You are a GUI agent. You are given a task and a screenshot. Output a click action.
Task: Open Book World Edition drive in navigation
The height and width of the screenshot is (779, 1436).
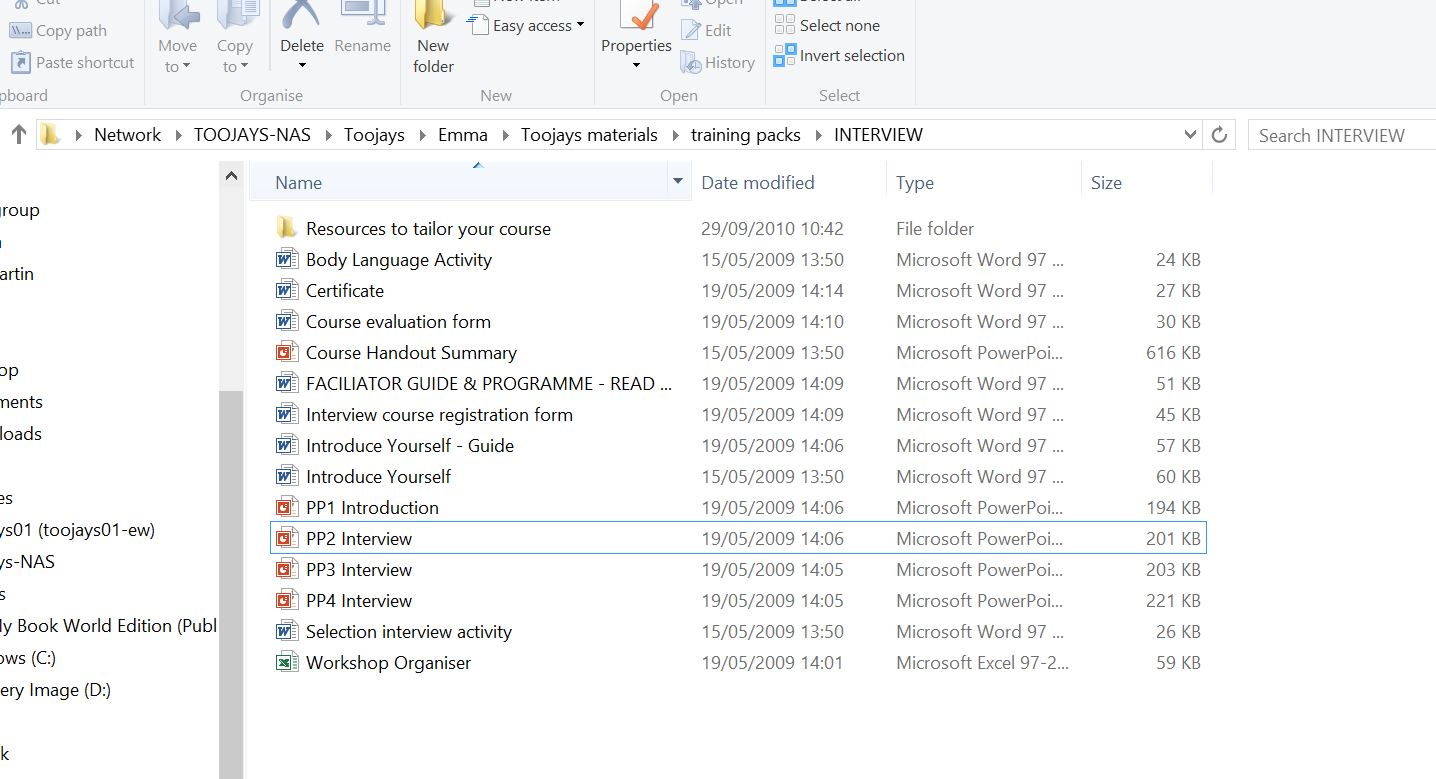[x=108, y=626]
